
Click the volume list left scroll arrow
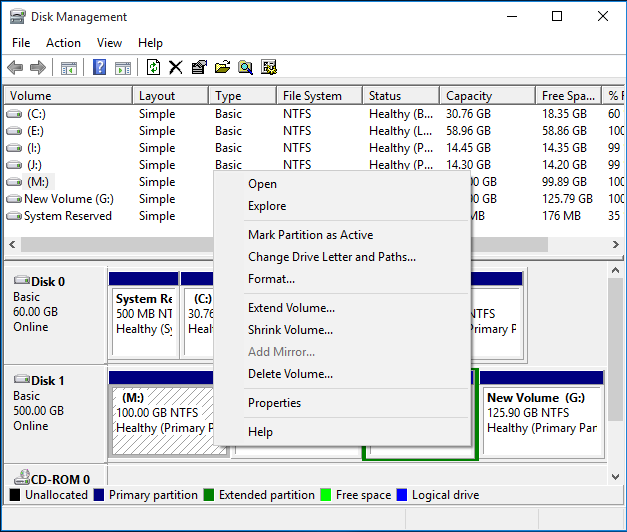click(x=12, y=244)
